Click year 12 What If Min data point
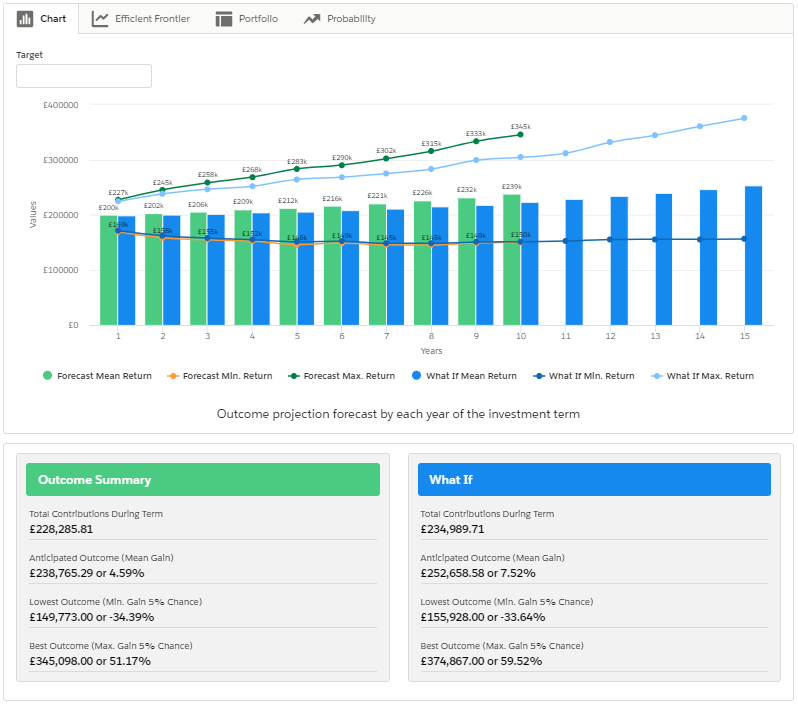The height and width of the screenshot is (705, 798). pos(610,239)
